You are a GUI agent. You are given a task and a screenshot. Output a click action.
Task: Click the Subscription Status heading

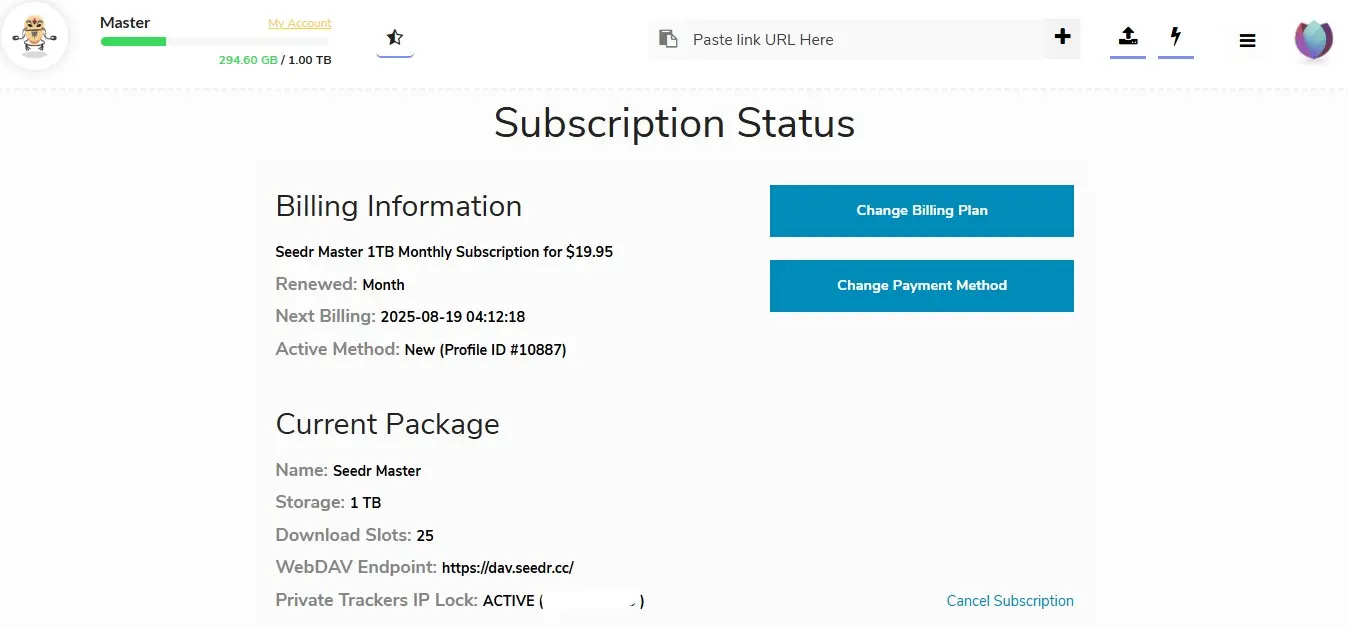pos(674,123)
